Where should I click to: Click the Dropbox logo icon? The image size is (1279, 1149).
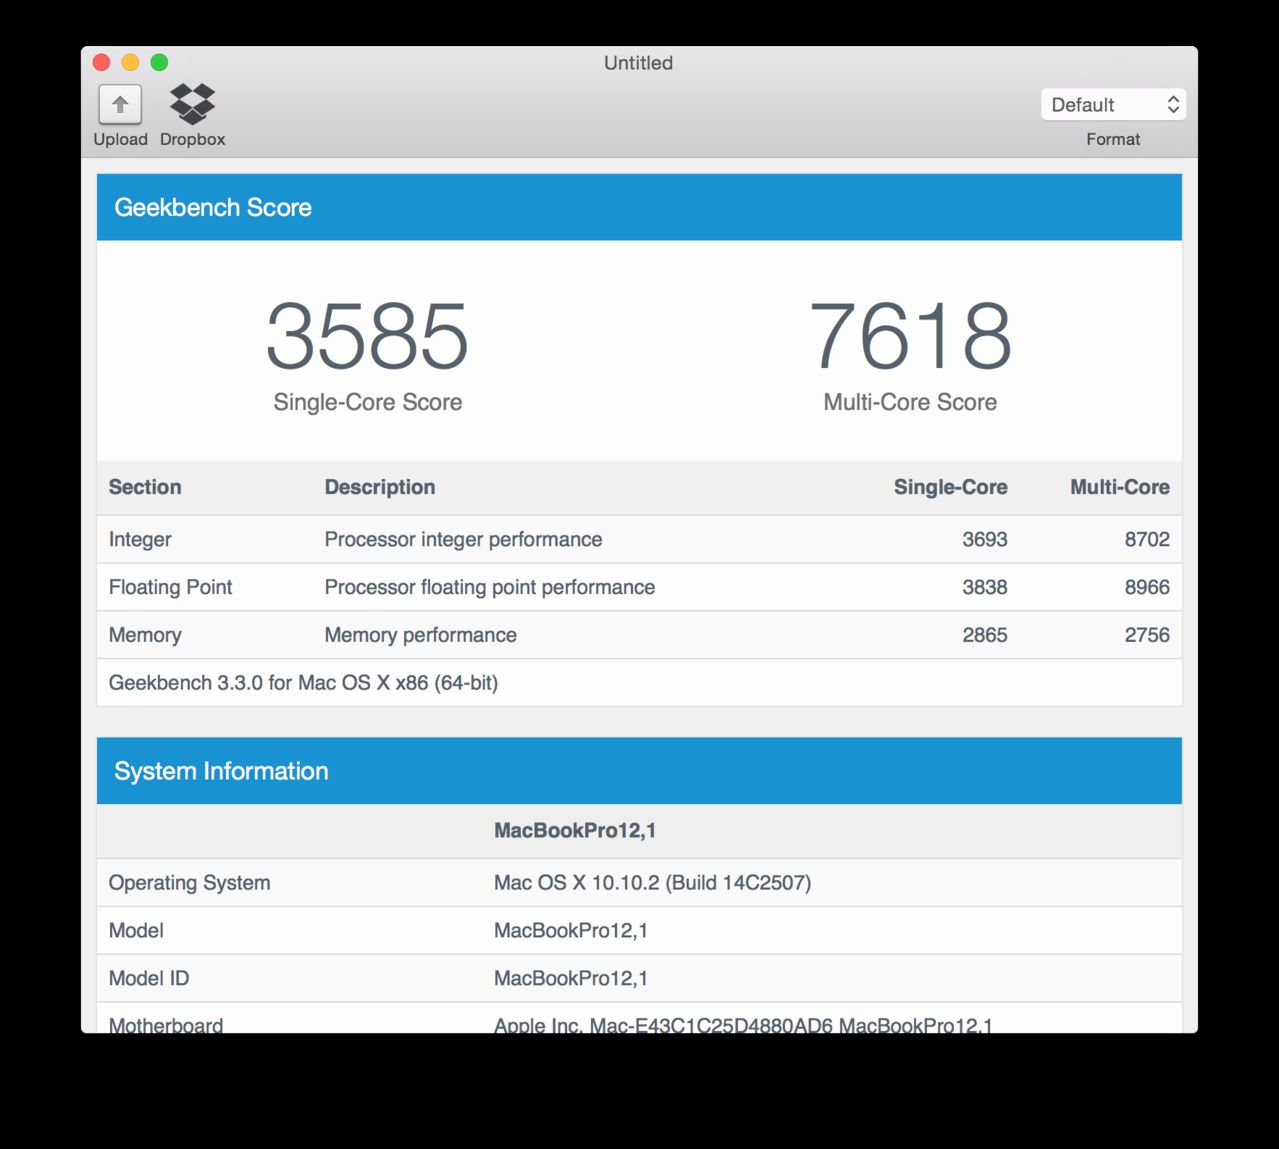pos(192,104)
